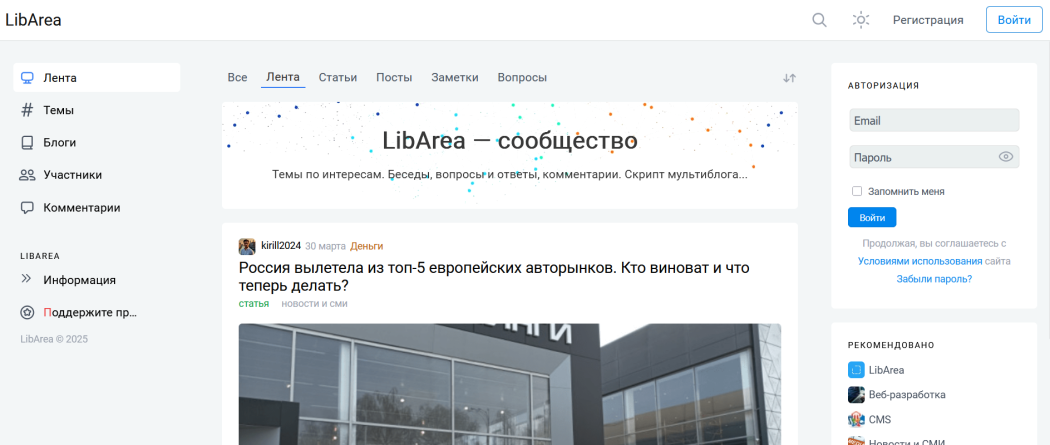The image size is (1050, 445).
Task: Switch to the Посты tab
Action: click(394, 78)
